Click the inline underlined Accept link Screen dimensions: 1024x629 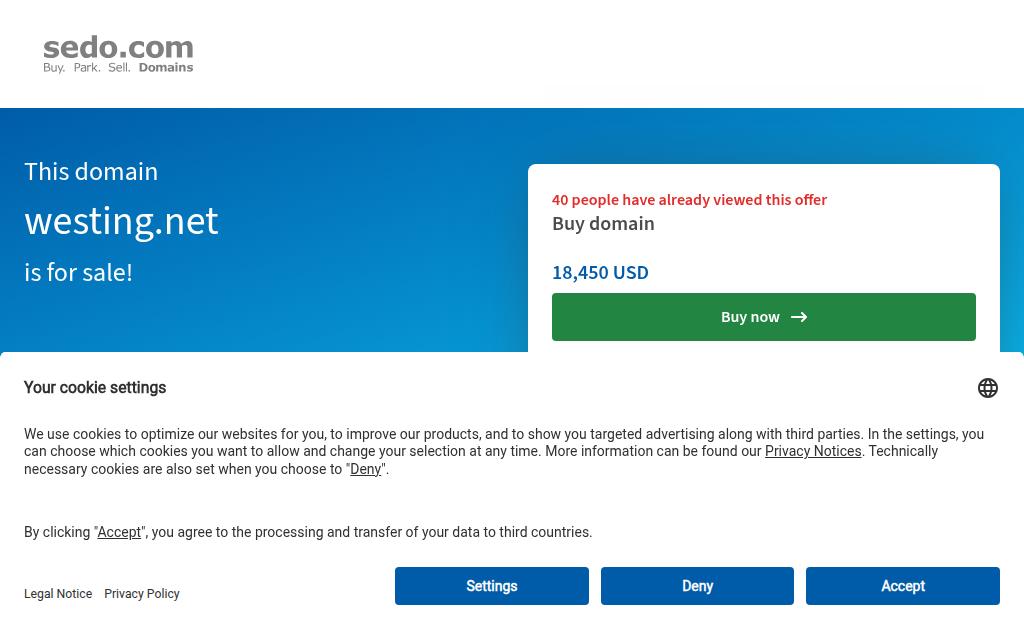coord(119,532)
